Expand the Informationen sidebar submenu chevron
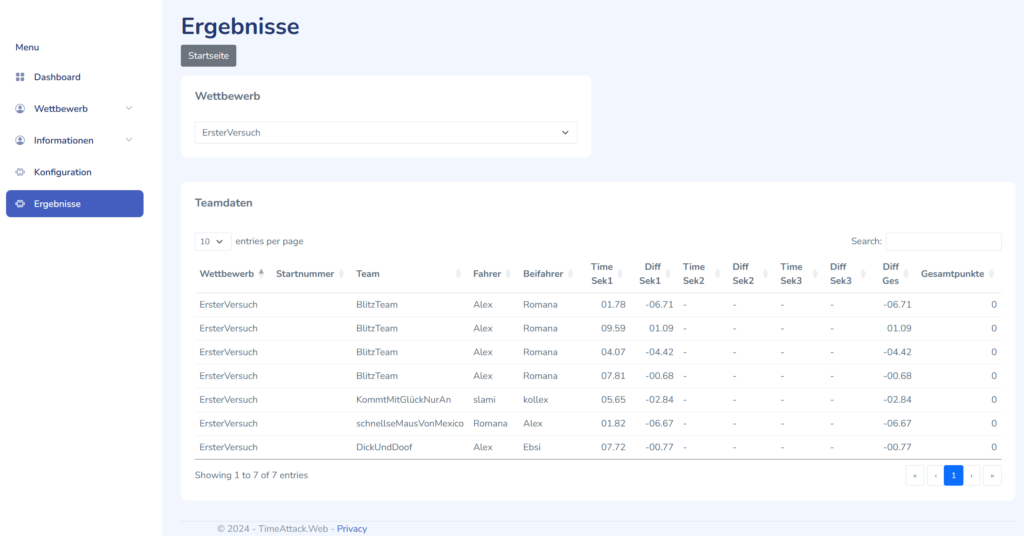 click(x=129, y=140)
